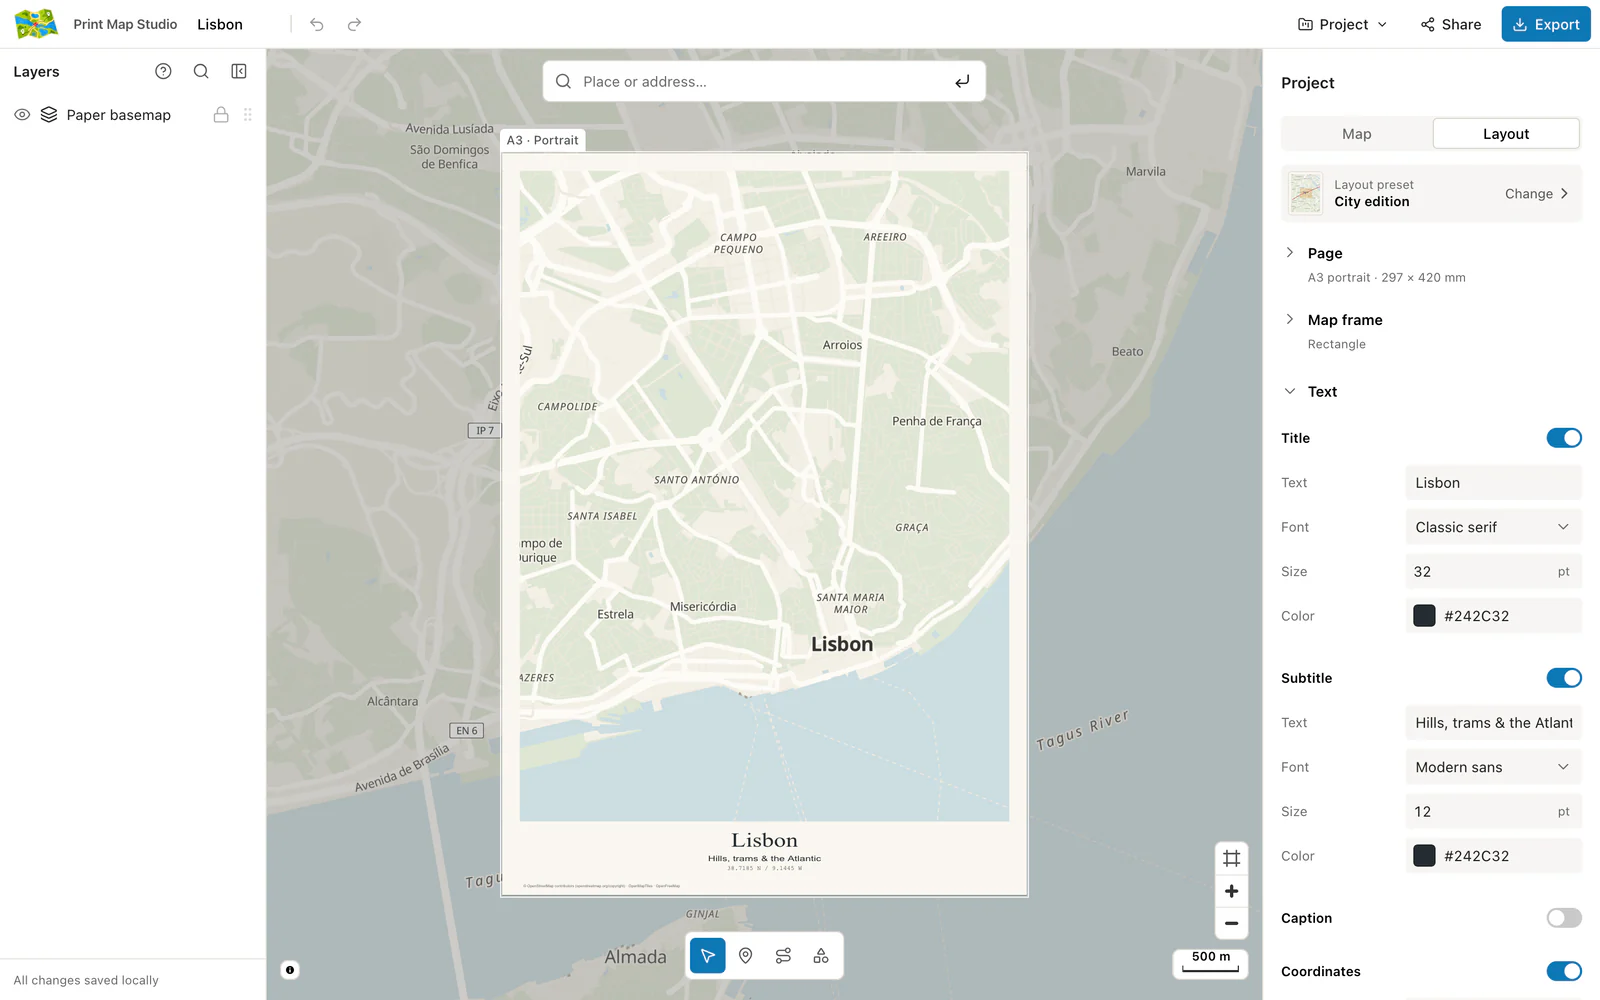This screenshot has height=1000, width=1600.
Task: Redo the last change
Action: 354,24
